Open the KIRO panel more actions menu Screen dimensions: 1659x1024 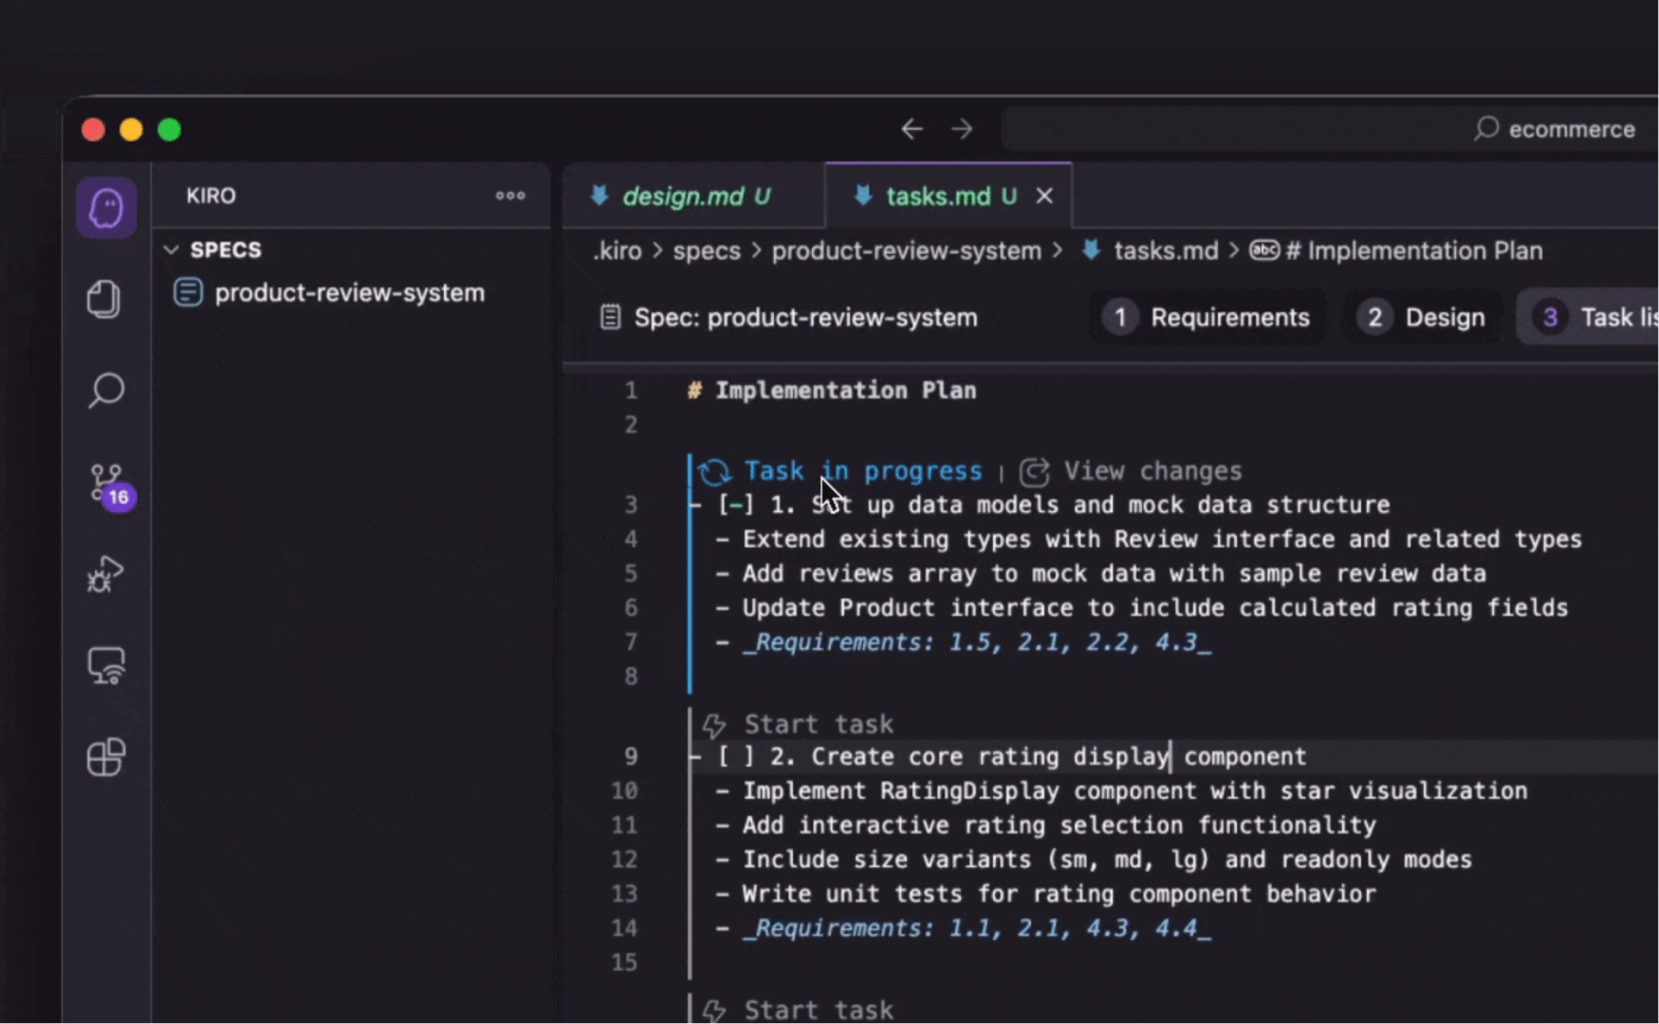(x=510, y=196)
